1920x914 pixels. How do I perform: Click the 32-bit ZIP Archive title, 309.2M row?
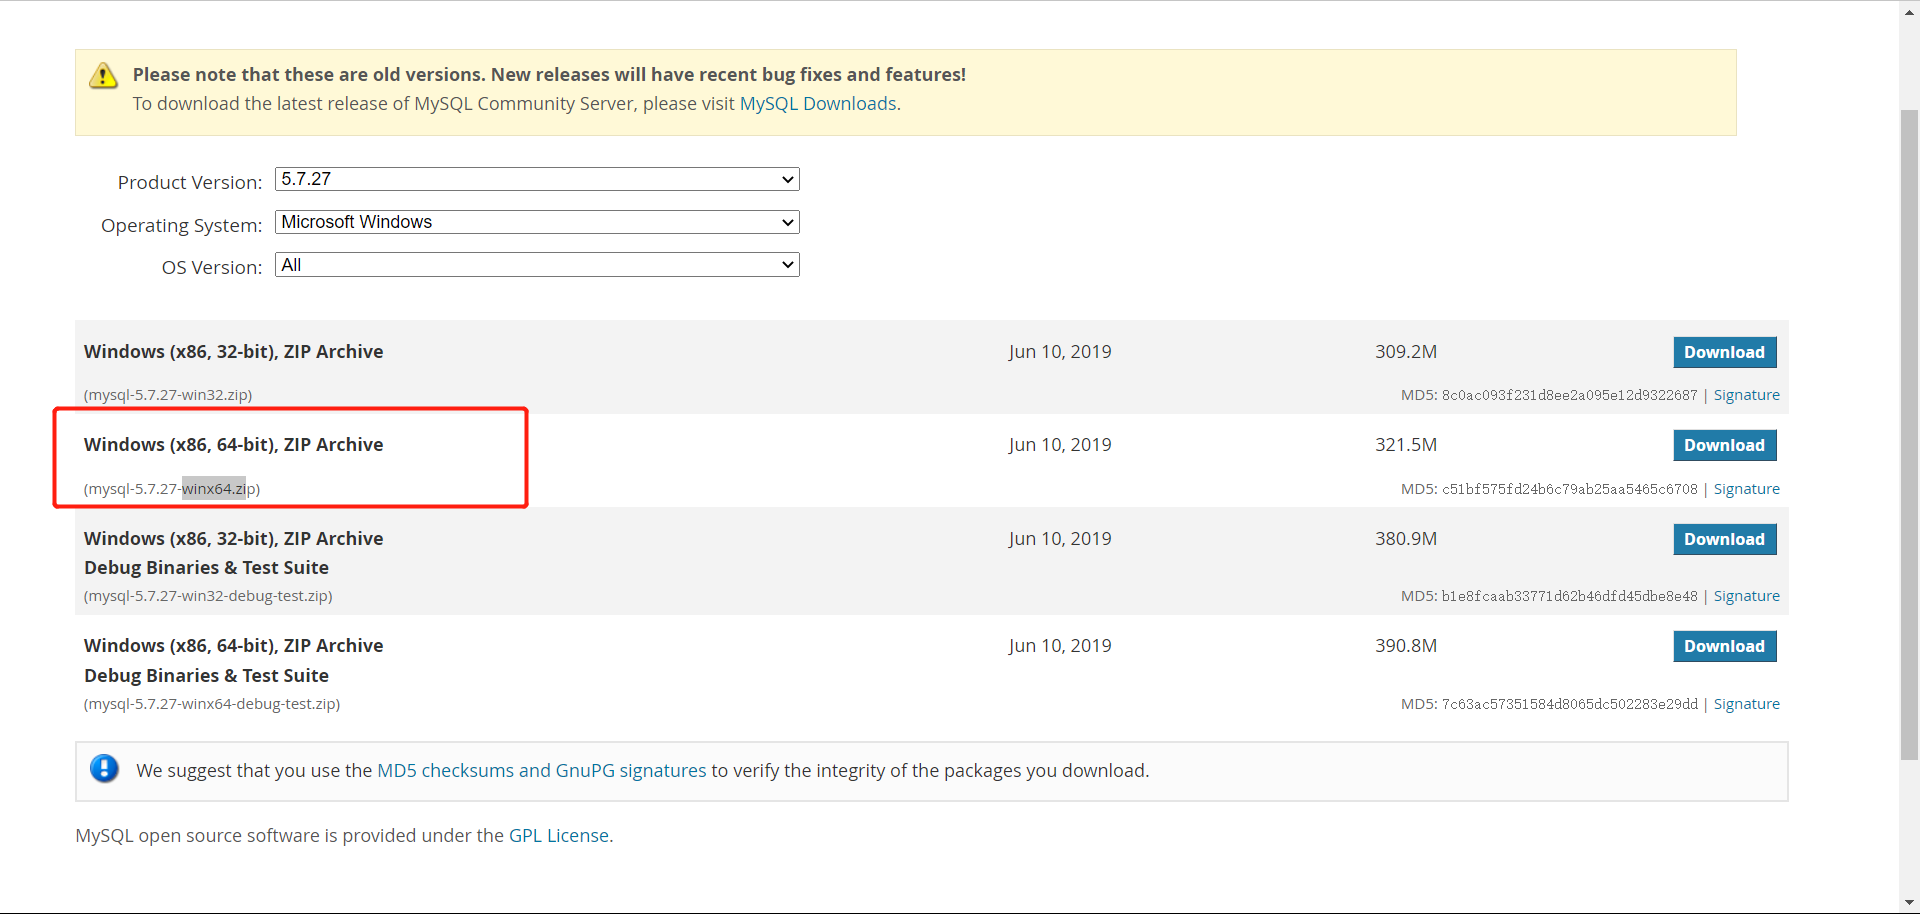(234, 352)
